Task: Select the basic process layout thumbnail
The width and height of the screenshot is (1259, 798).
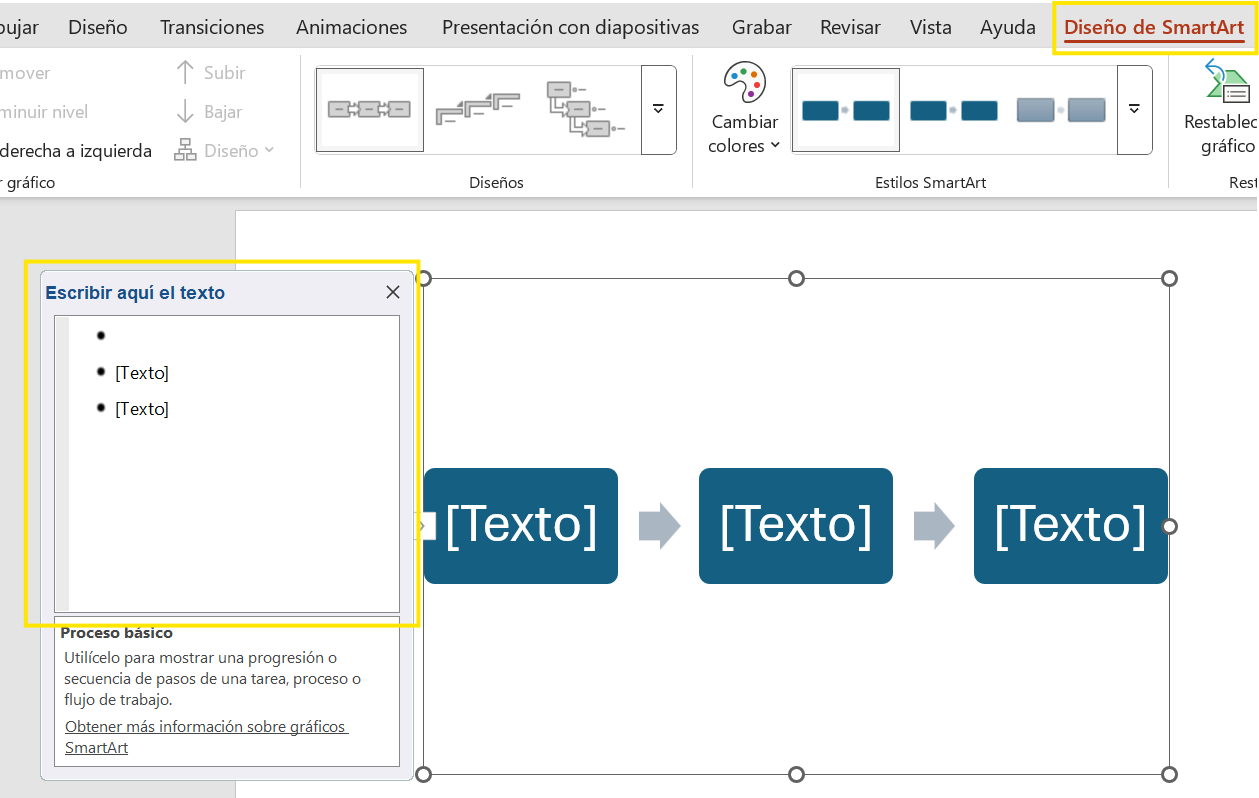Action: [370, 109]
